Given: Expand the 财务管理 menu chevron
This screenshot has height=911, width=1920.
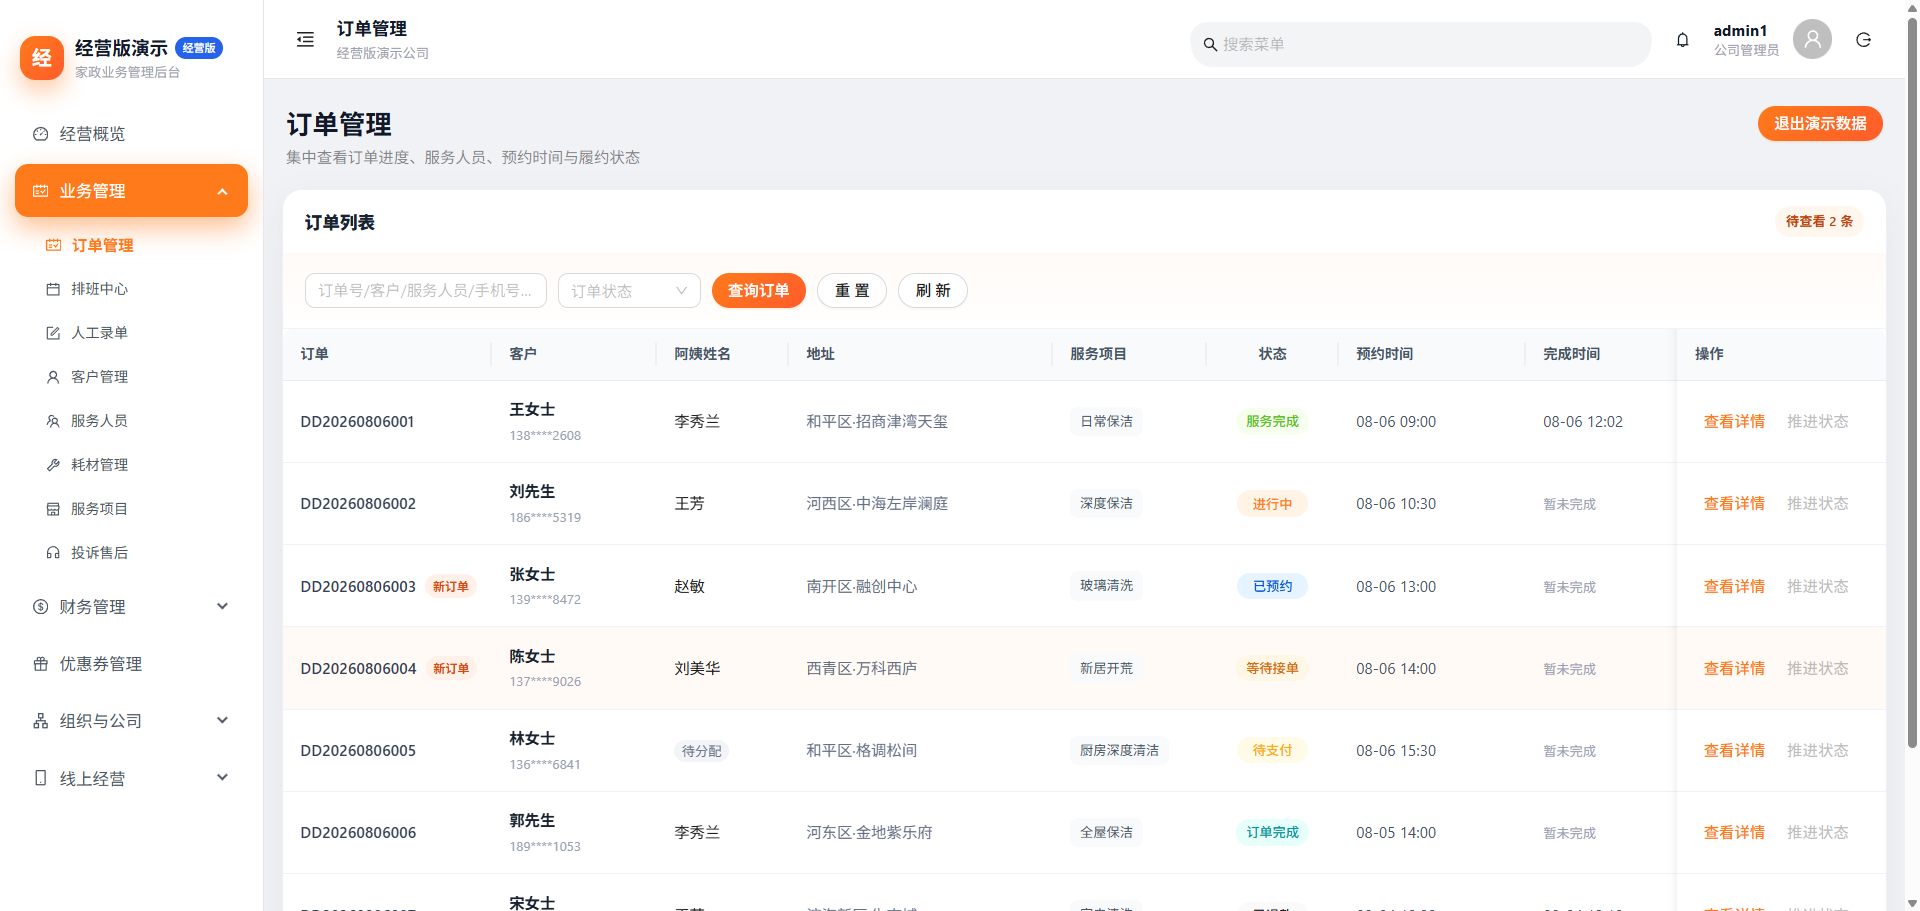Looking at the screenshot, I should pyautogui.click(x=222, y=606).
